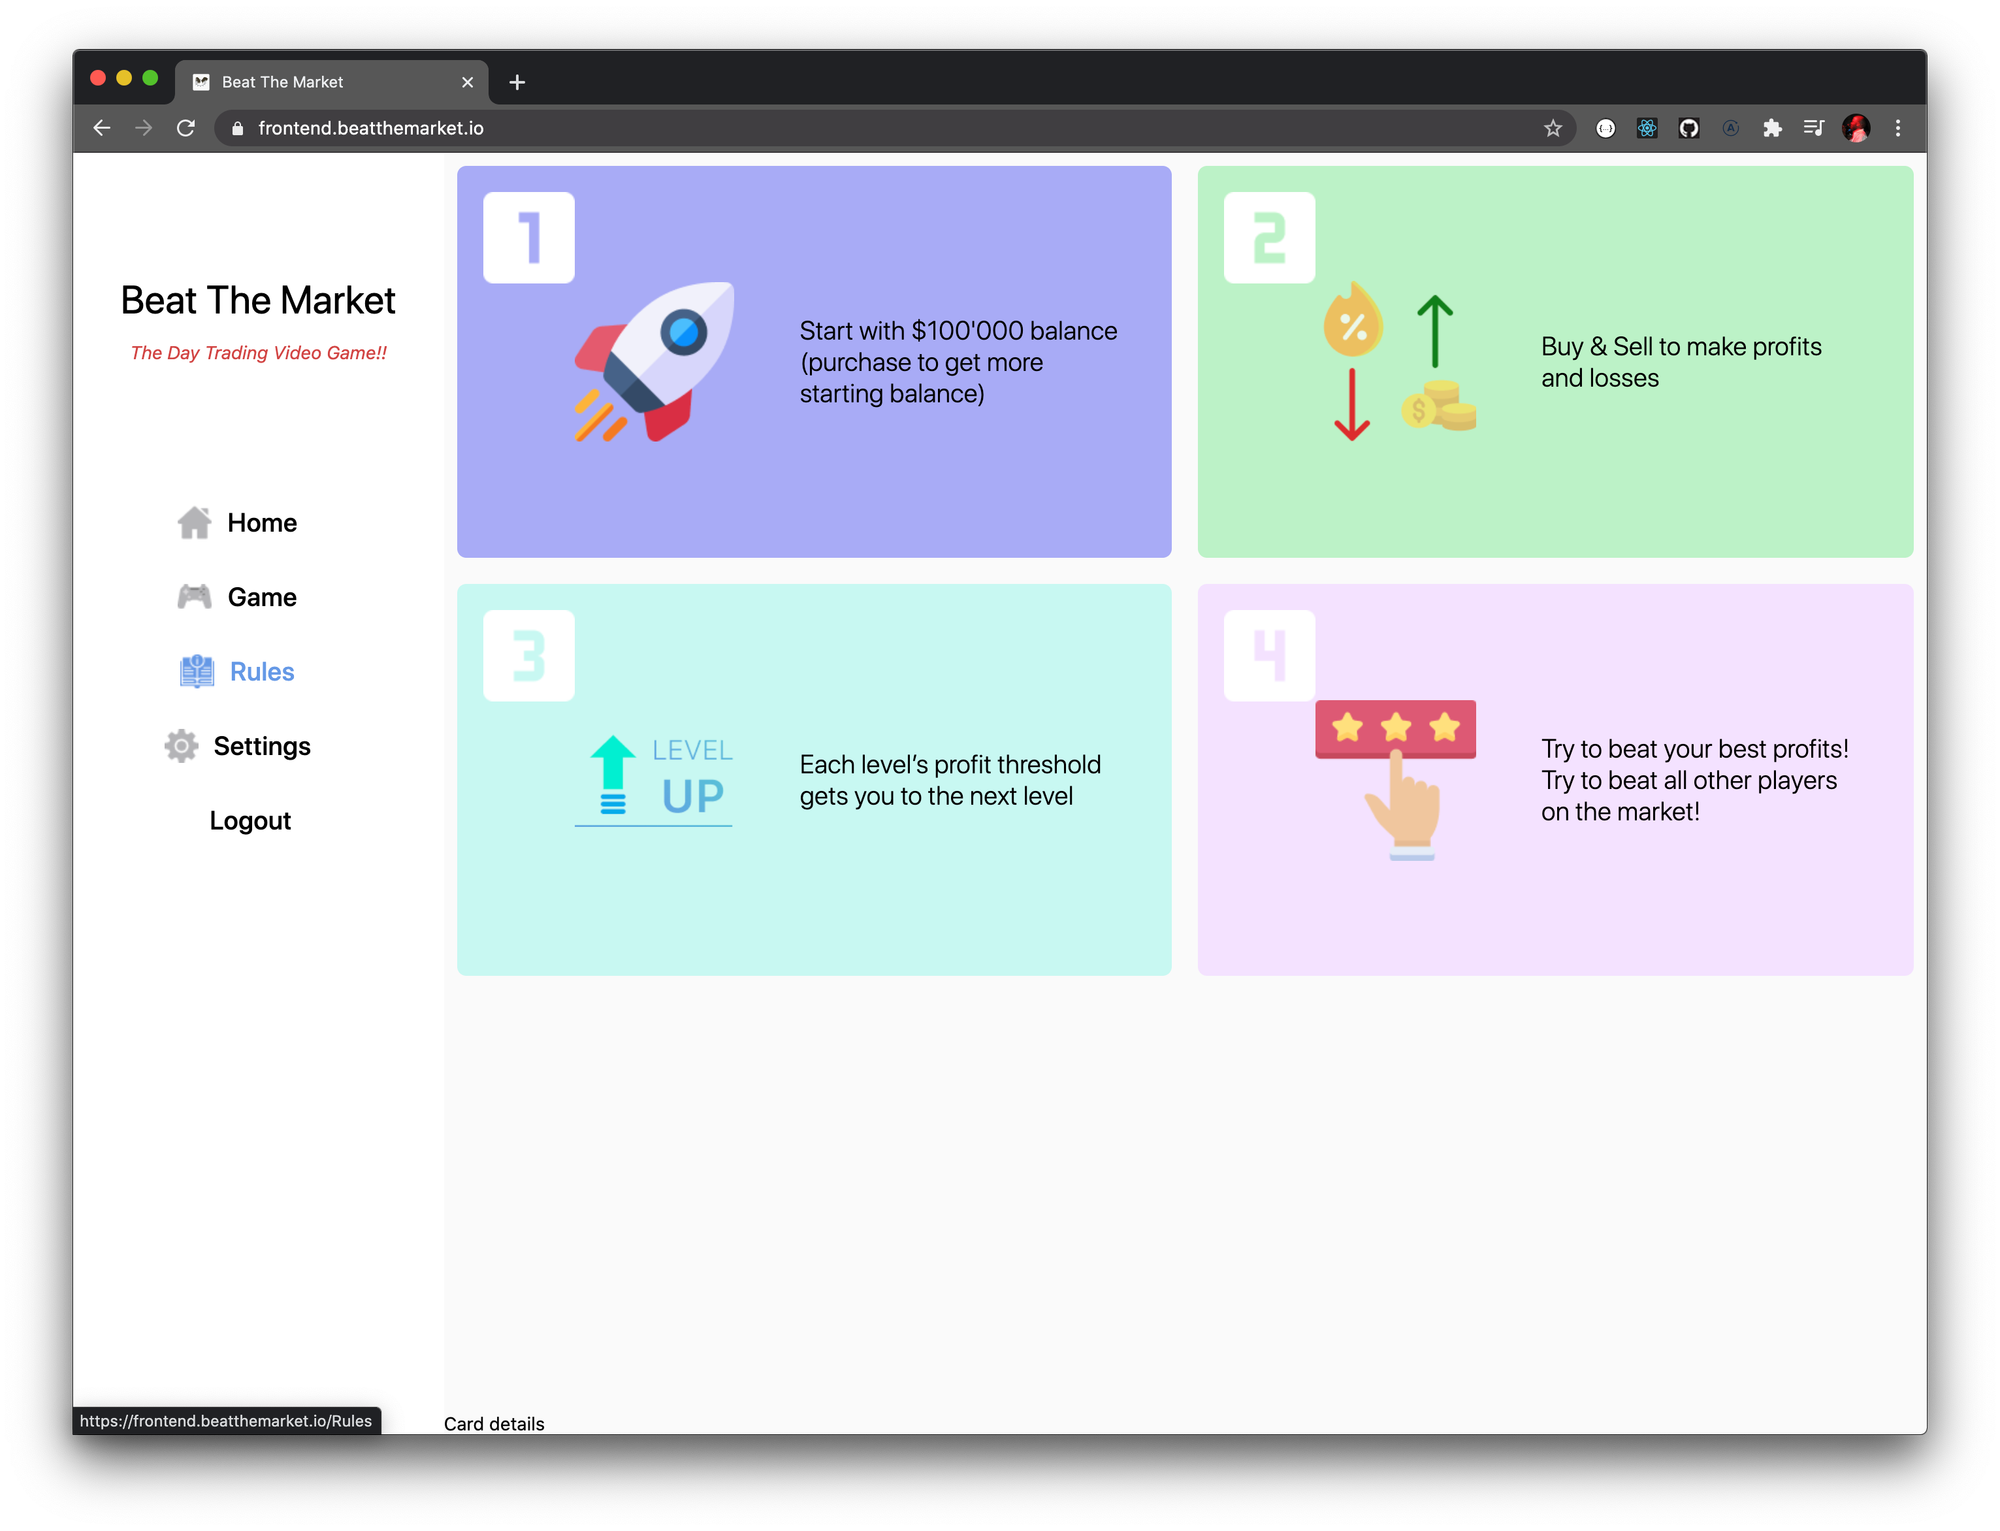The height and width of the screenshot is (1531, 2000).
Task: Open a new browser tab
Action: (x=517, y=82)
